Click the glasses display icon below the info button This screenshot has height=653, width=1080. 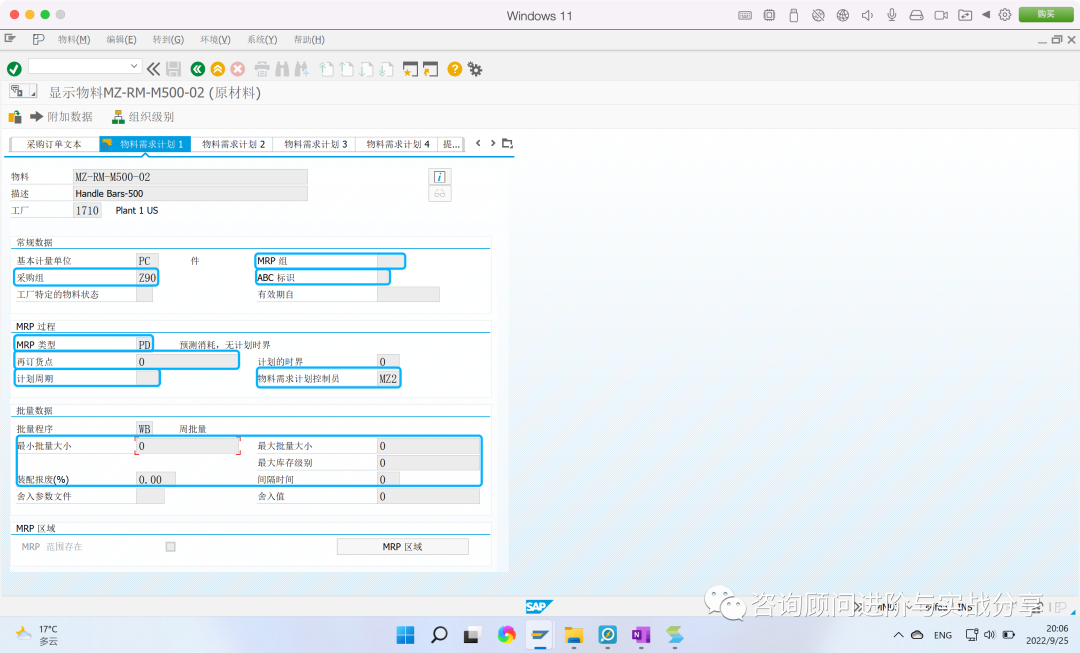pos(440,193)
